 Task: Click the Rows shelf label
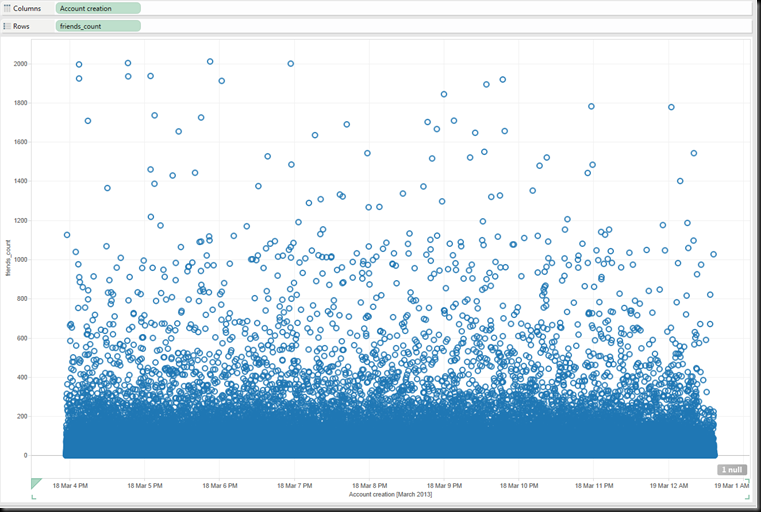(x=21, y=26)
